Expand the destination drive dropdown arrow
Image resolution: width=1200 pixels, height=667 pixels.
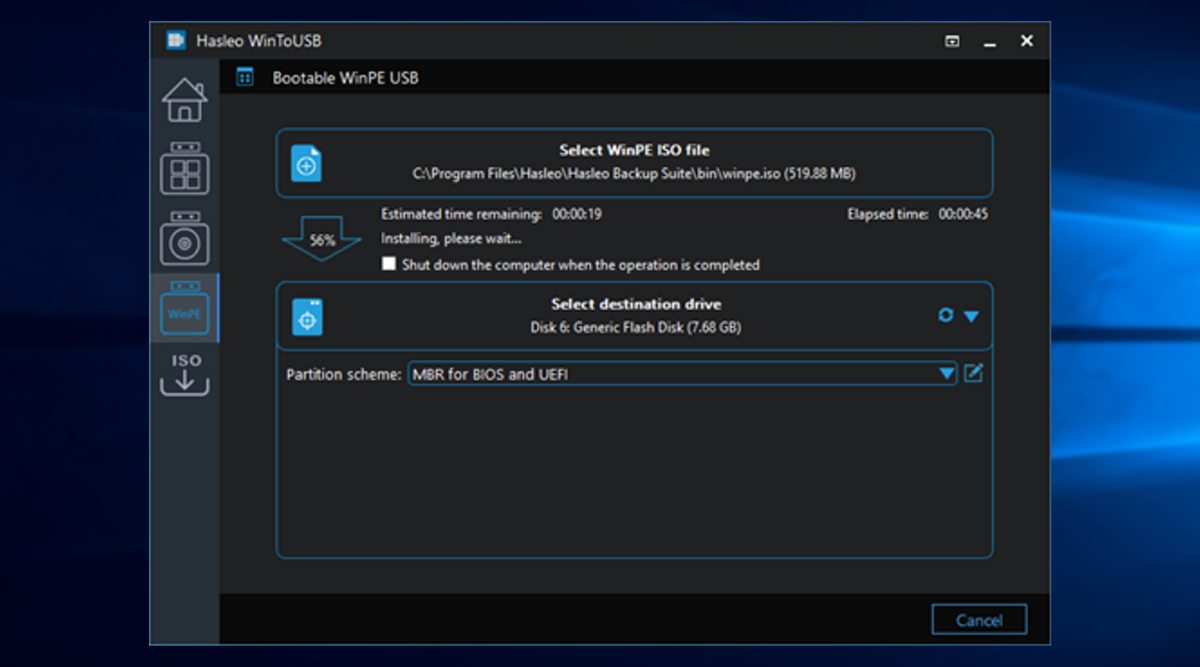coord(971,316)
